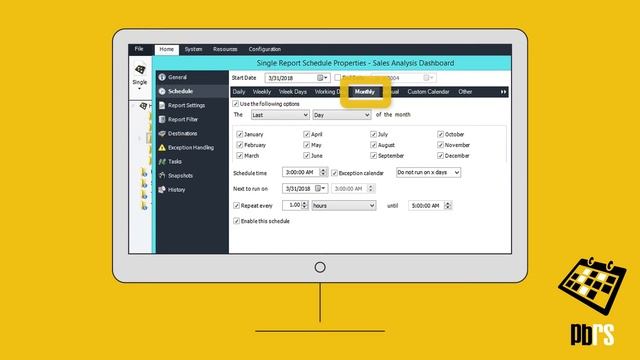Select the Other frequency tab
The height and width of the screenshot is (360, 640).
[x=465, y=92]
